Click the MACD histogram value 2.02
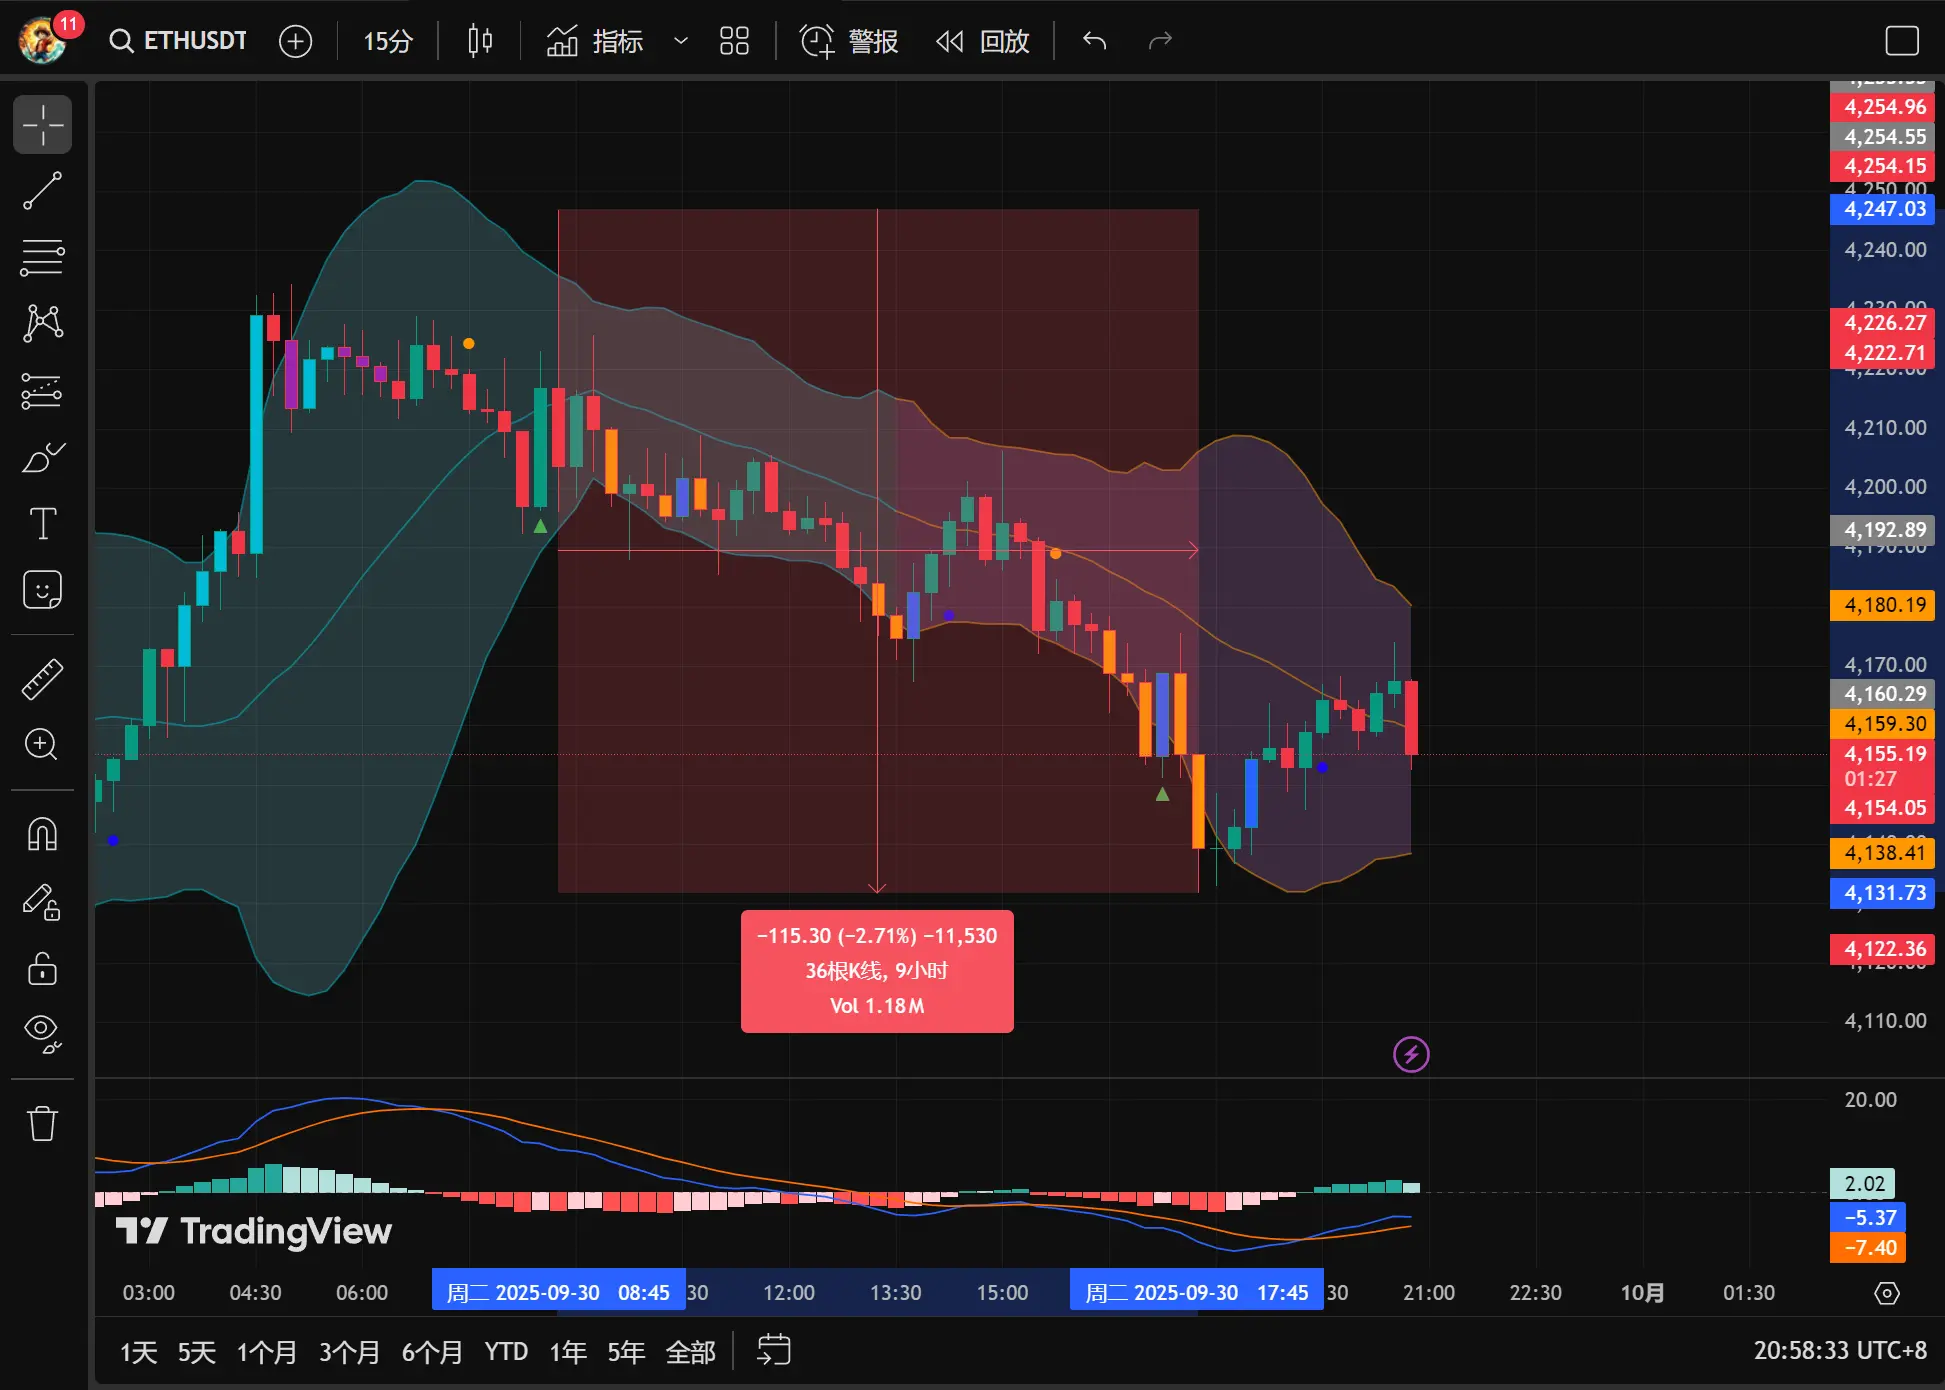Image resolution: width=1945 pixels, height=1390 pixels. 1863,1184
